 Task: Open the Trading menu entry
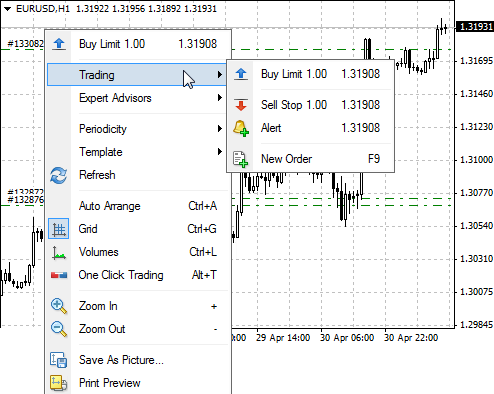(x=138, y=75)
